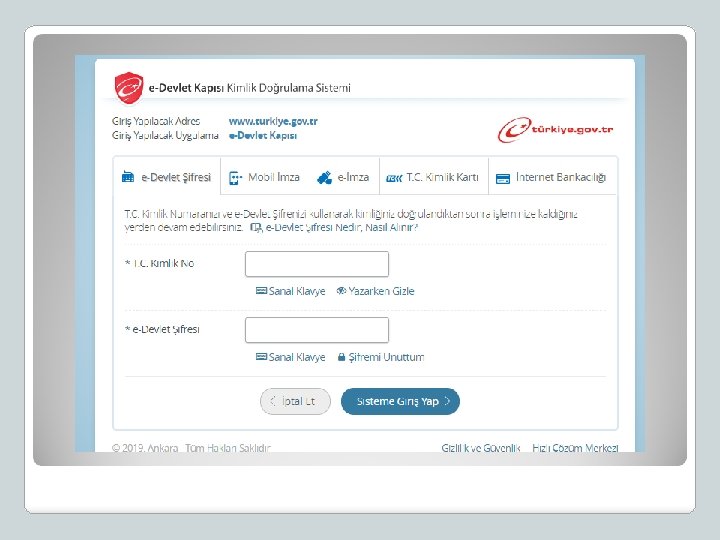This screenshot has height=540, width=720.
Task: Click the e-Devlet red shield logo
Action: pyautogui.click(x=129, y=87)
